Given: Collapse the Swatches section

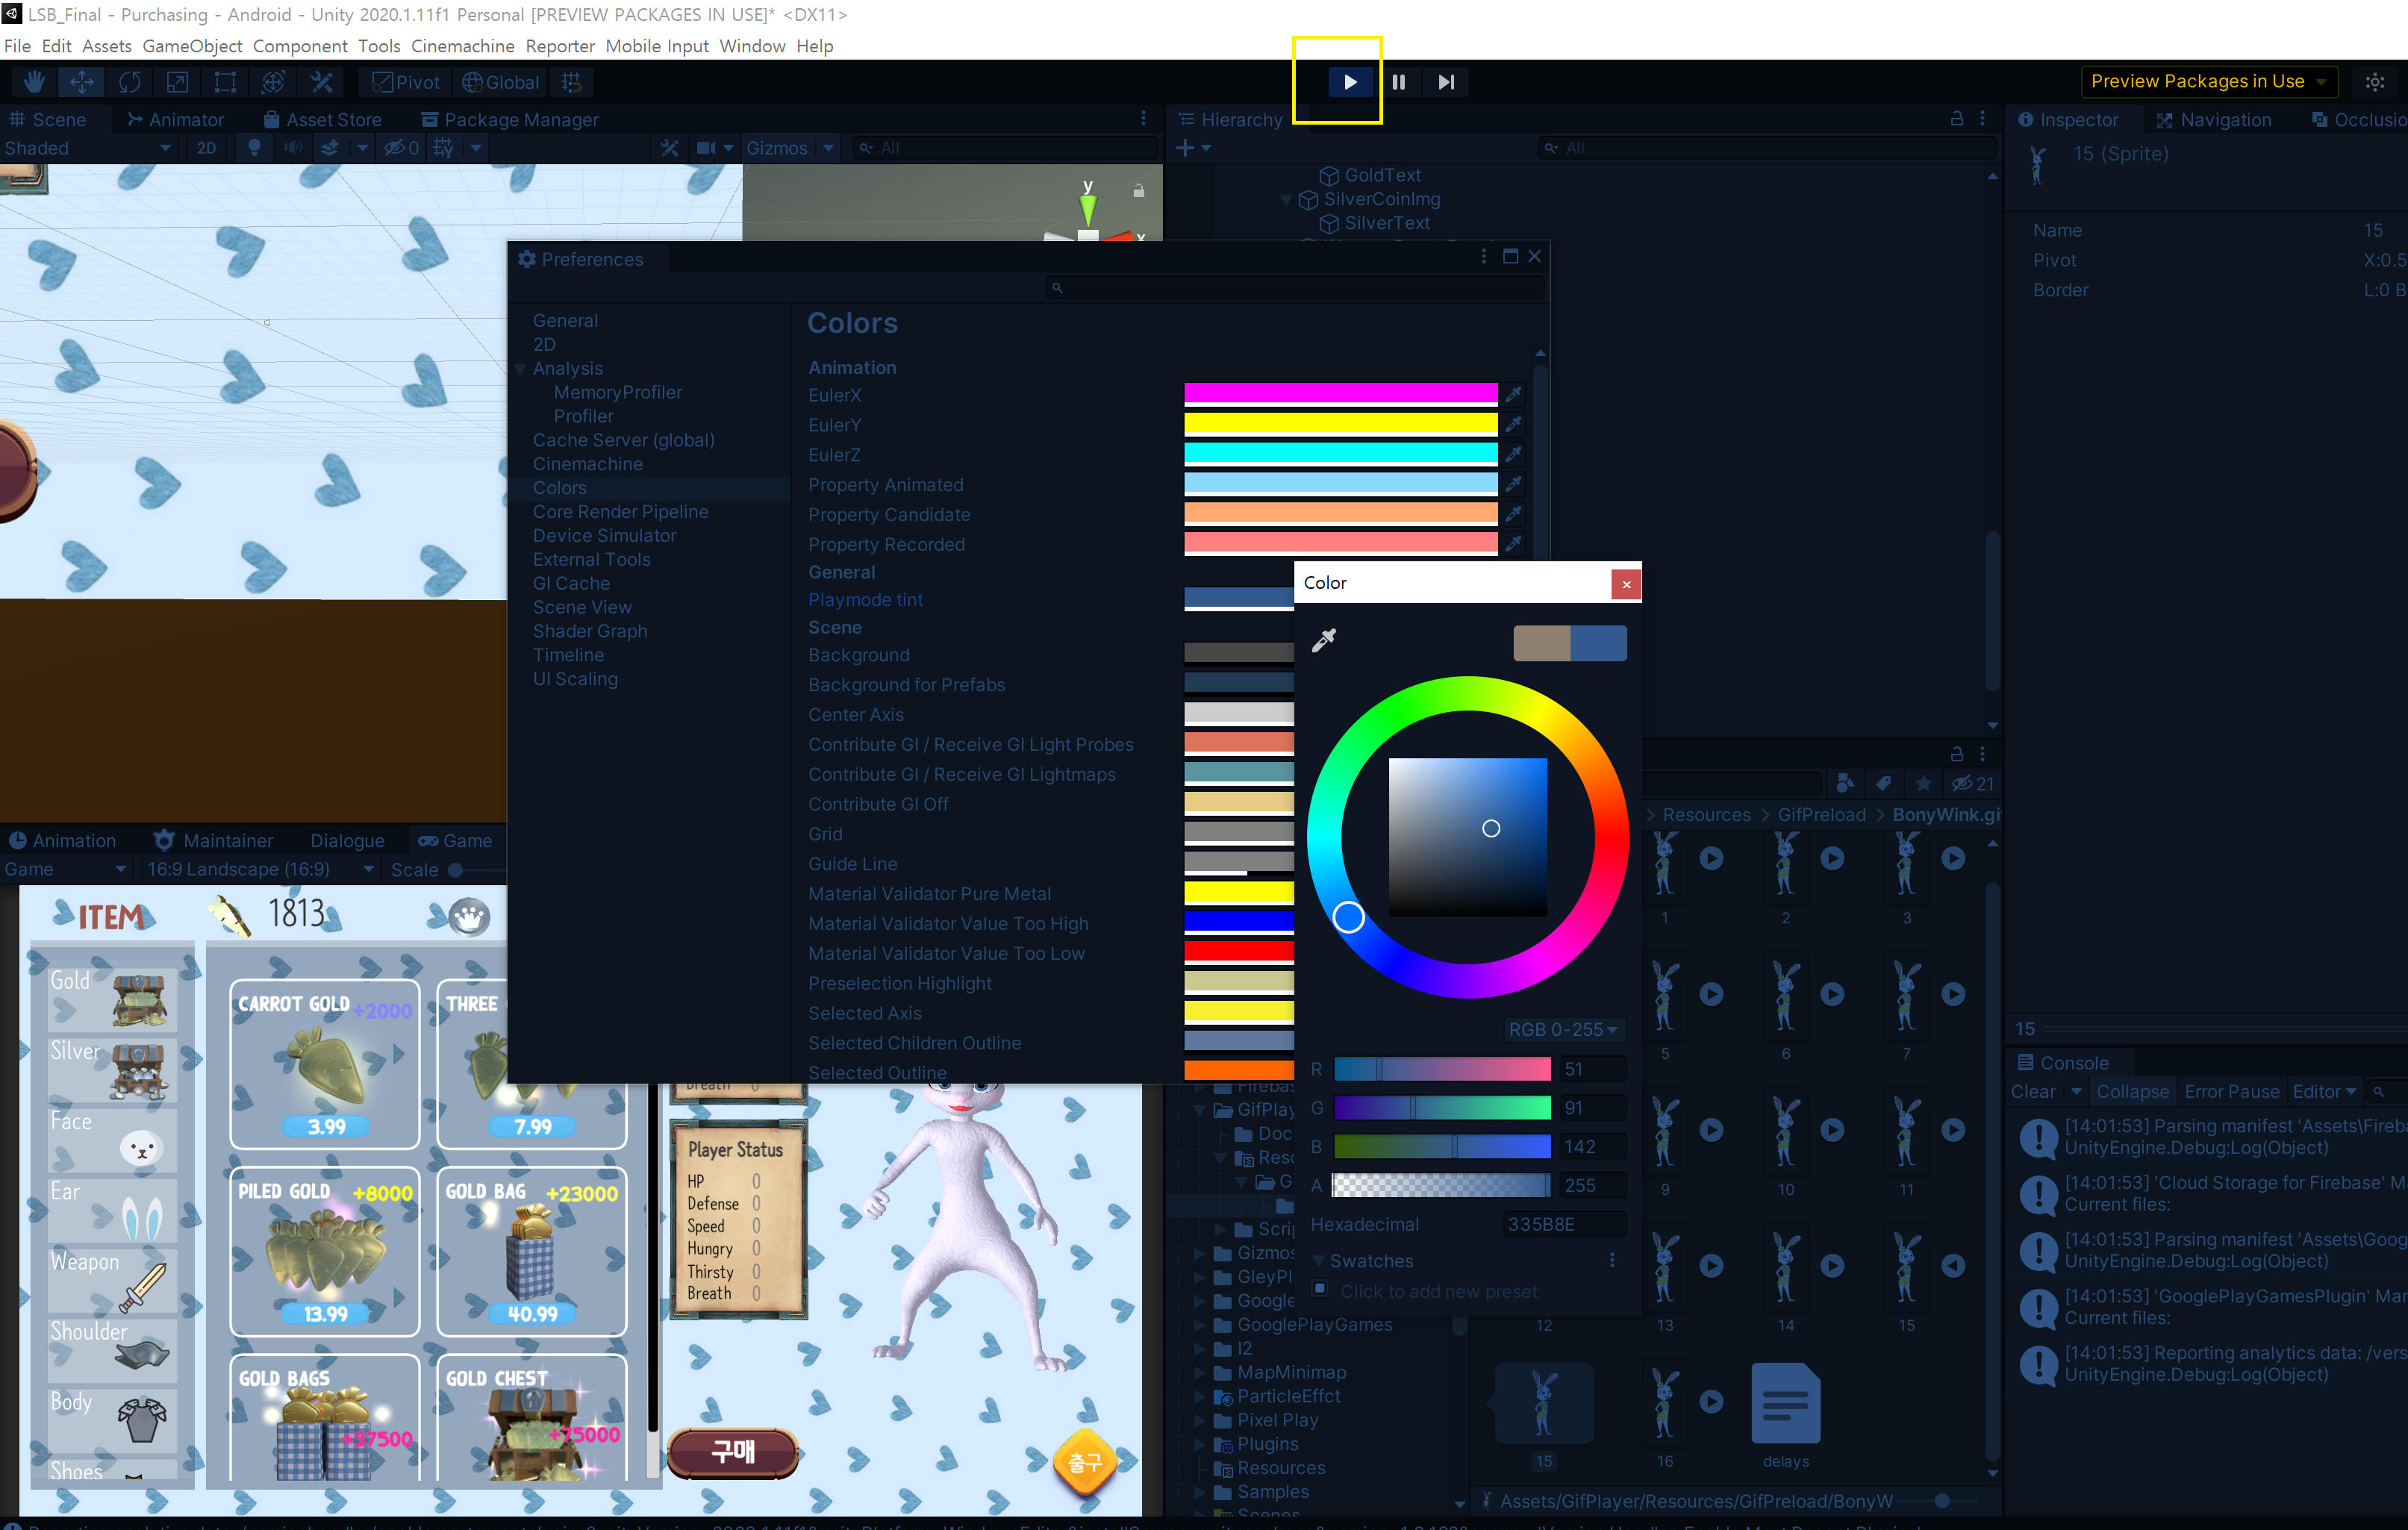Looking at the screenshot, I should coord(1319,1261).
